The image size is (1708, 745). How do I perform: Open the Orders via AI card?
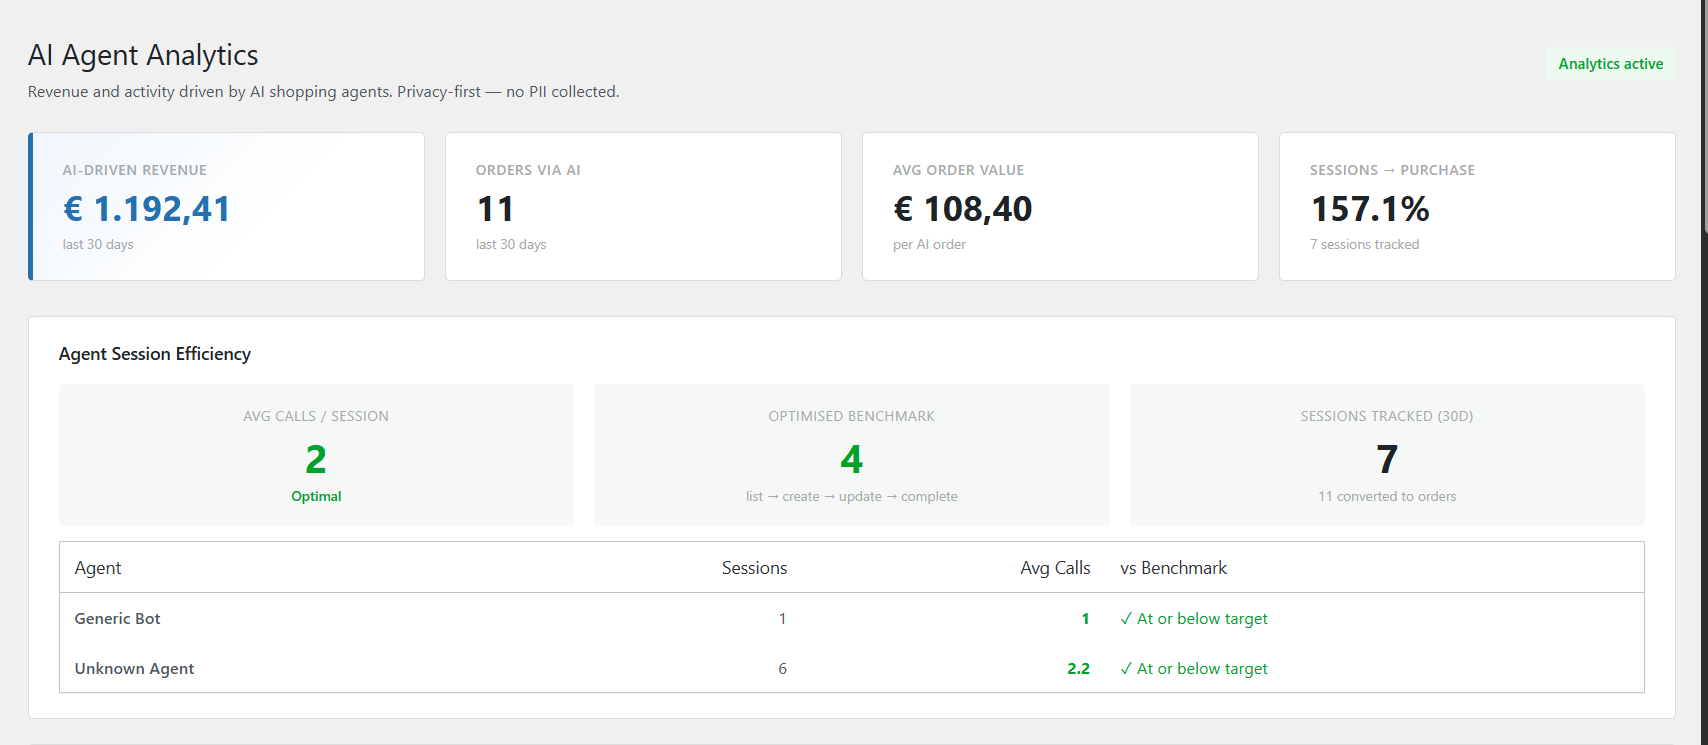(642, 207)
